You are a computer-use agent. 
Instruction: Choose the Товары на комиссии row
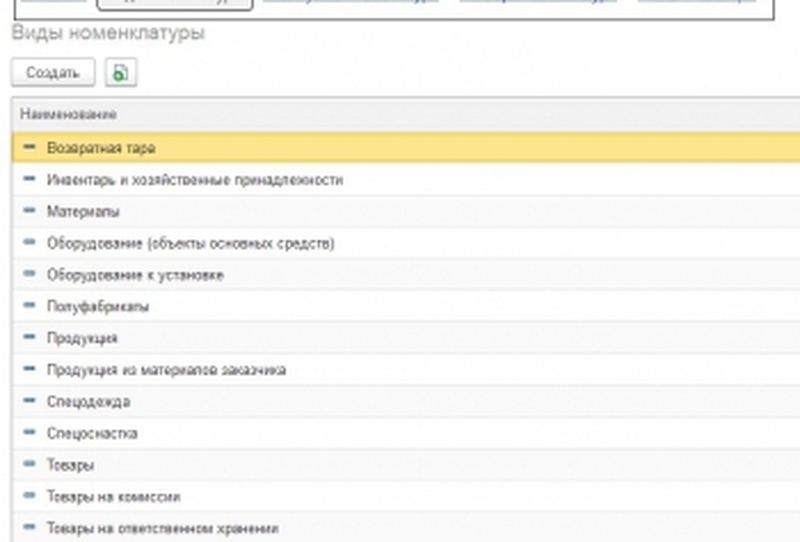tap(113, 497)
